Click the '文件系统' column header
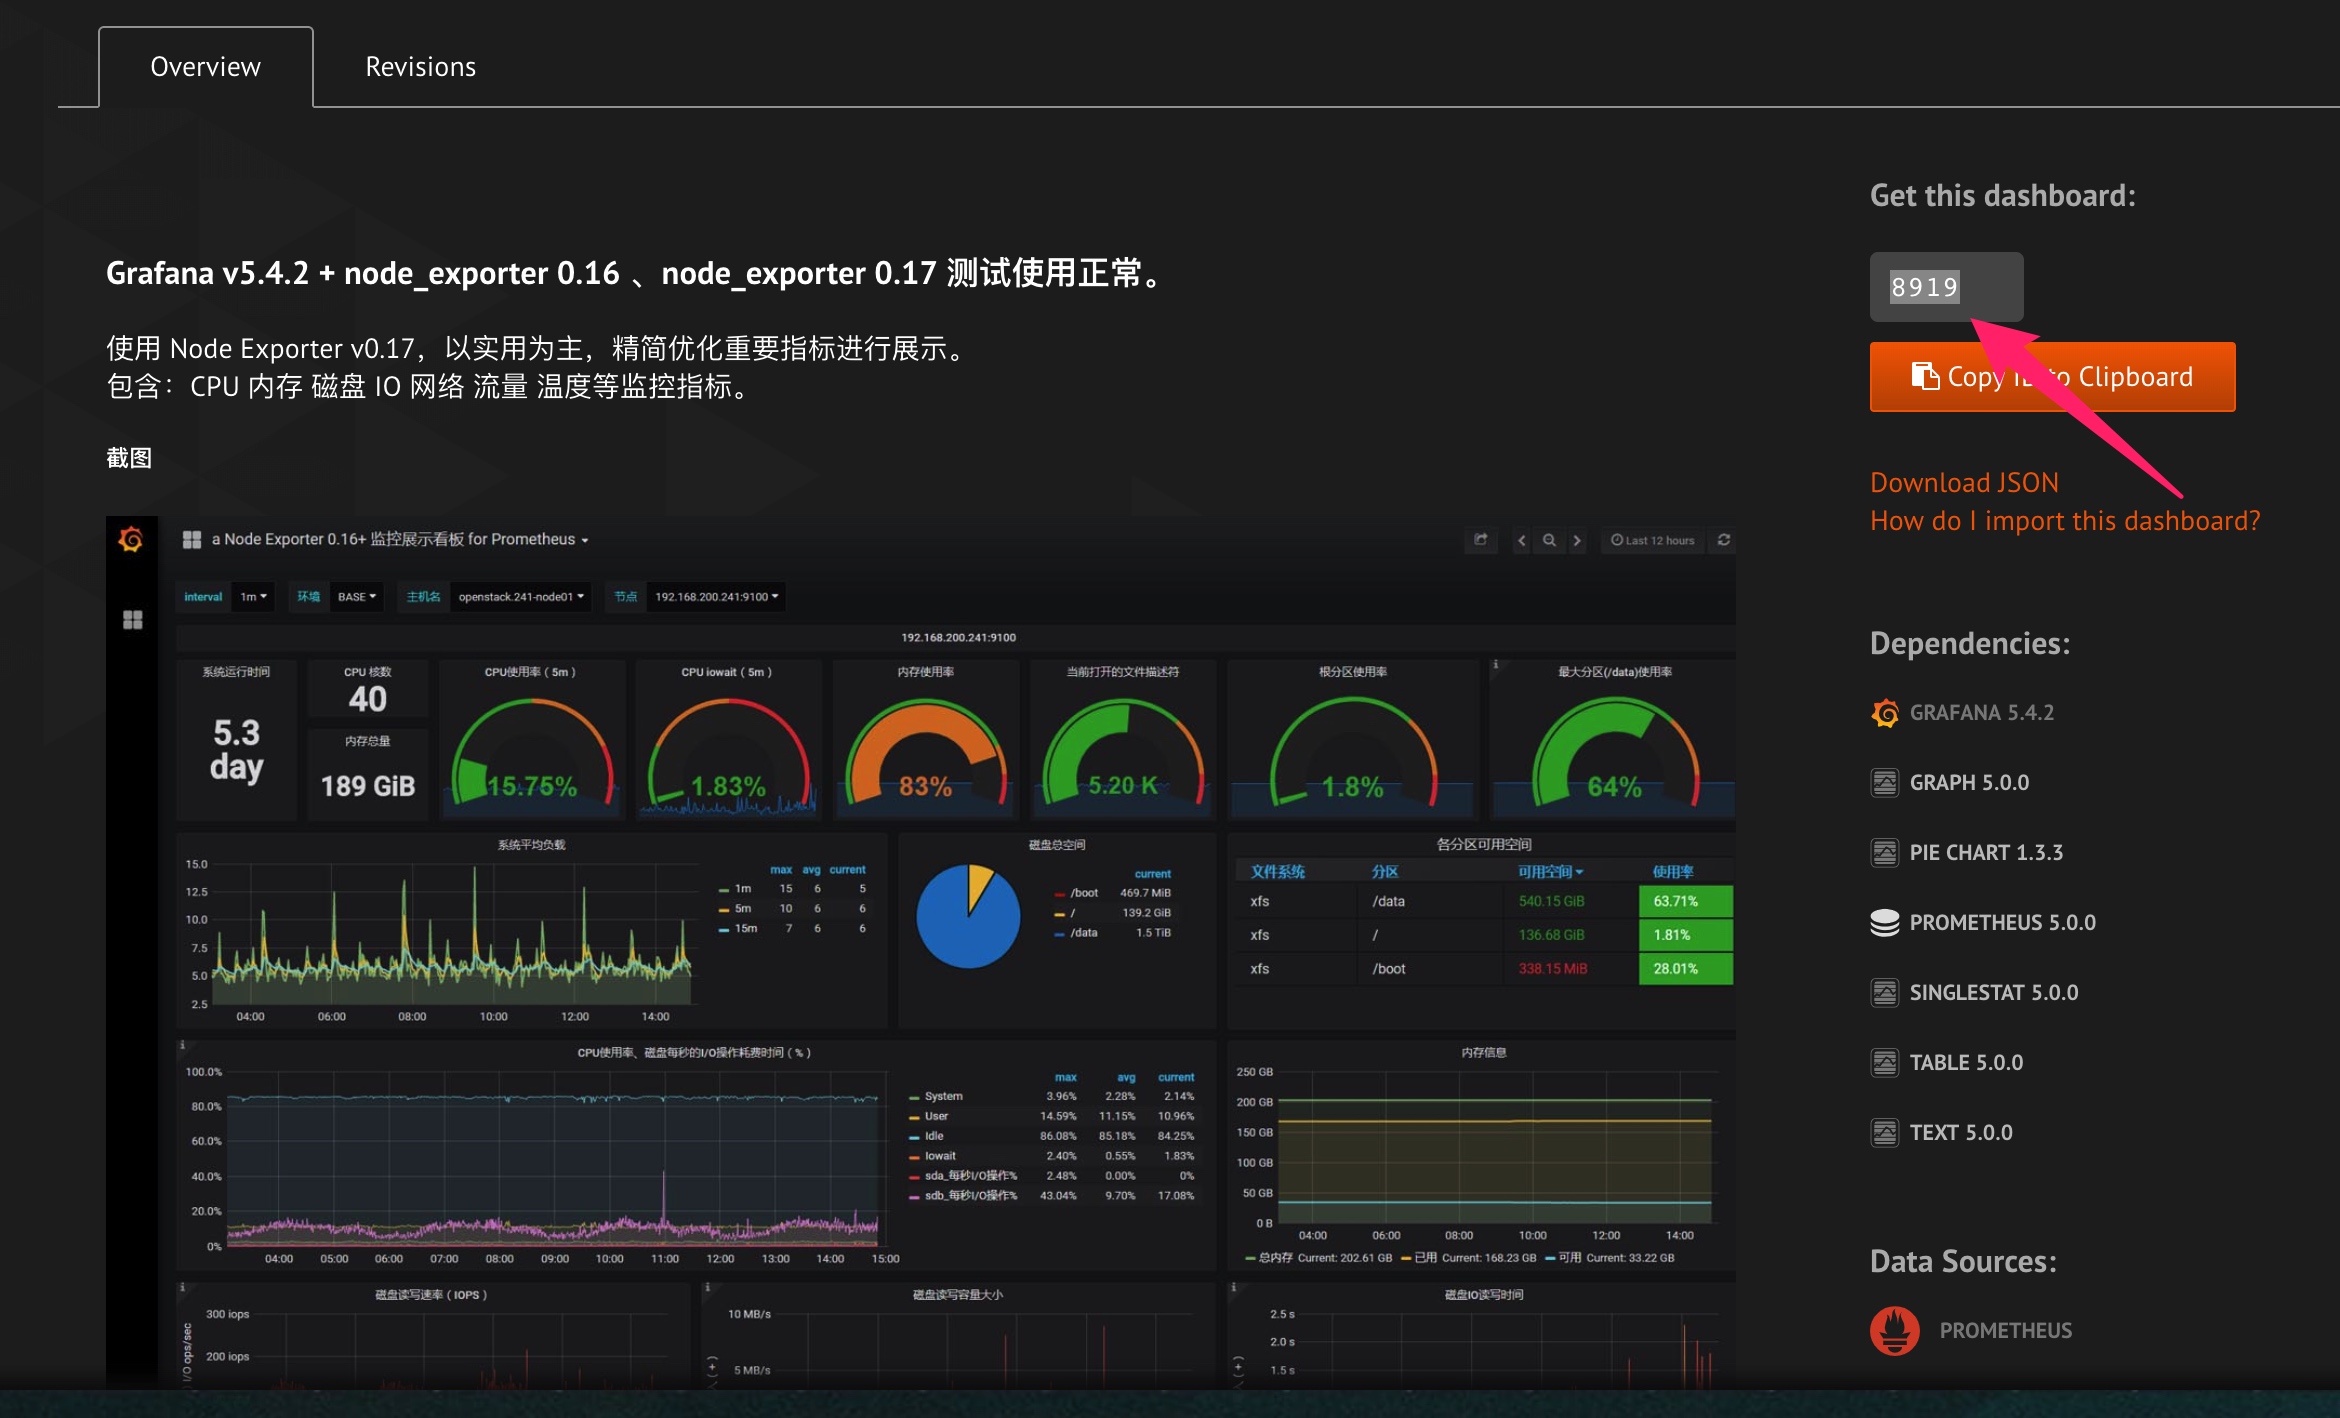This screenshot has height=1418, width=2340. point(1277,872)
